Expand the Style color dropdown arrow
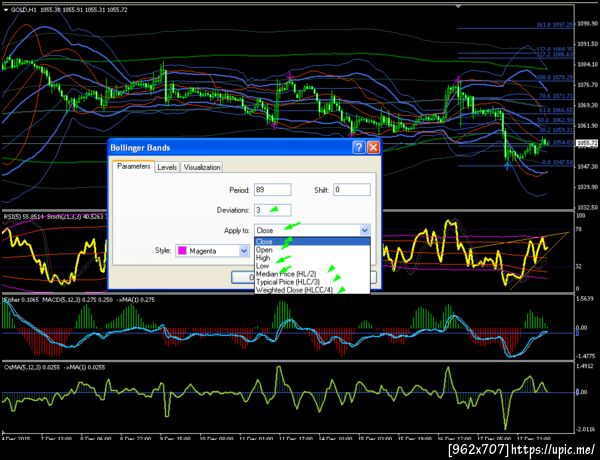The height and width of the screenshot is (460, 600). click(x=244, y=251)
